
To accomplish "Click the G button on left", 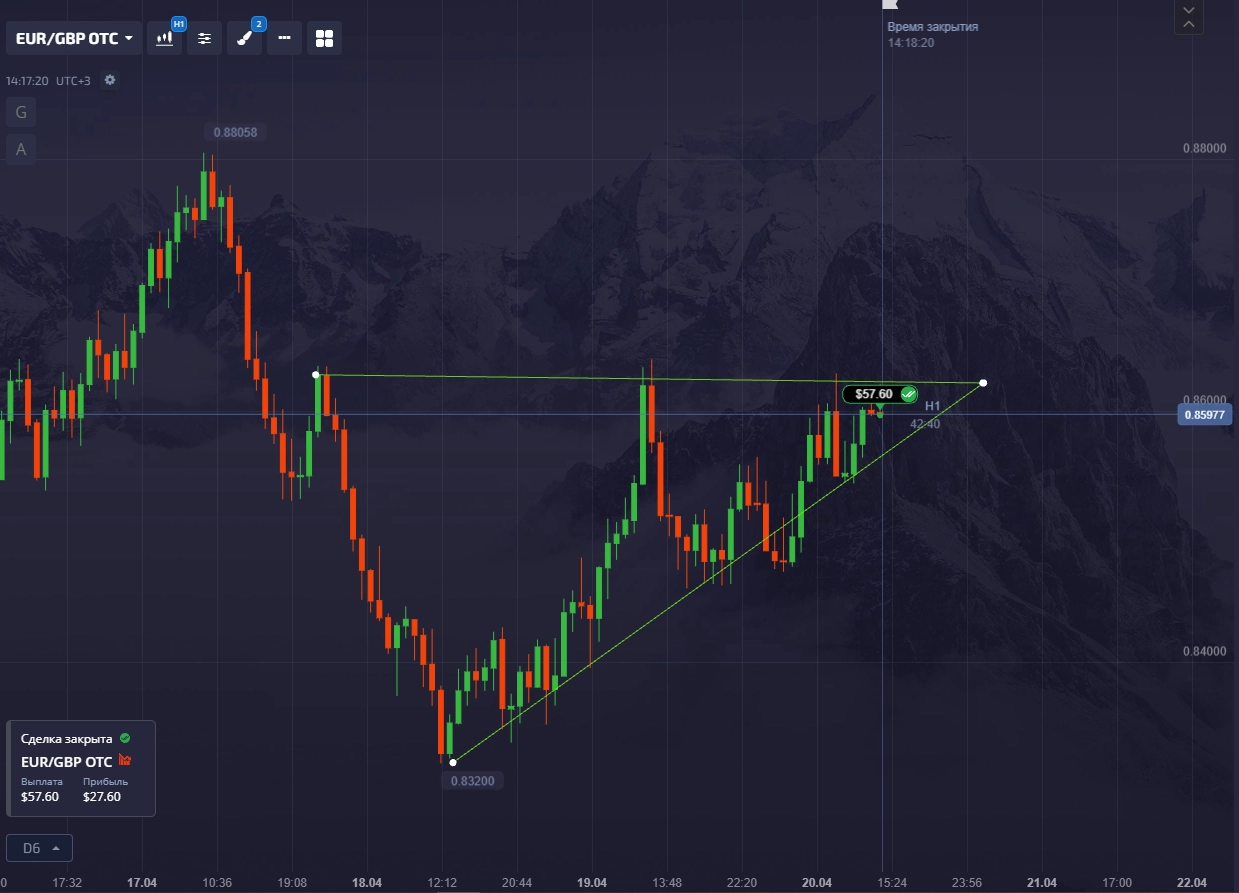I will tap(21, 111).
